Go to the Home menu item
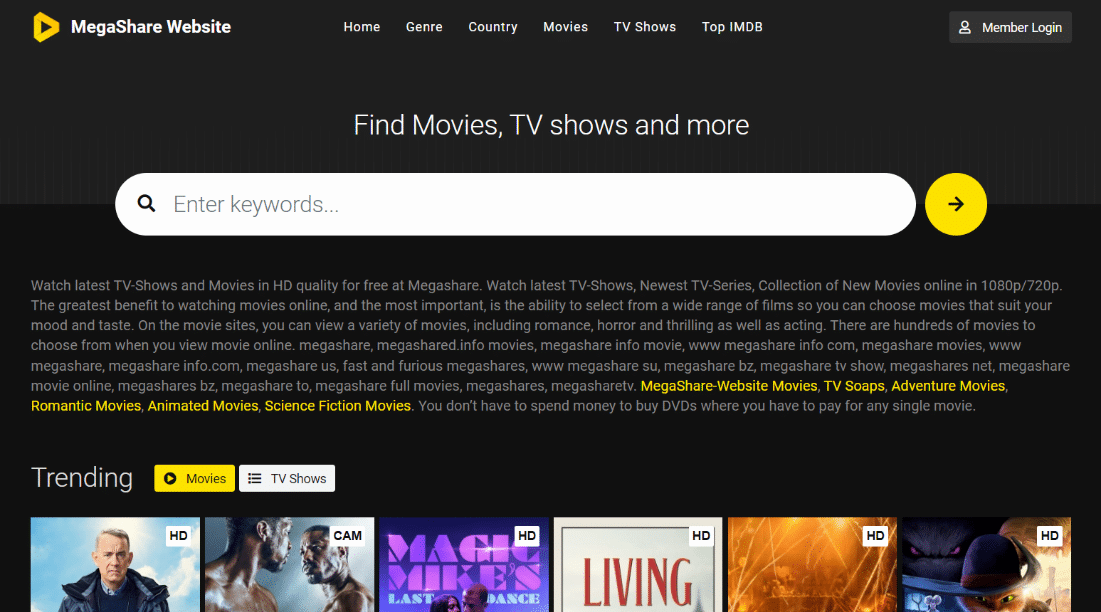Image resolution: width=1101 pixels, height=612 pixels. (361, 27)
